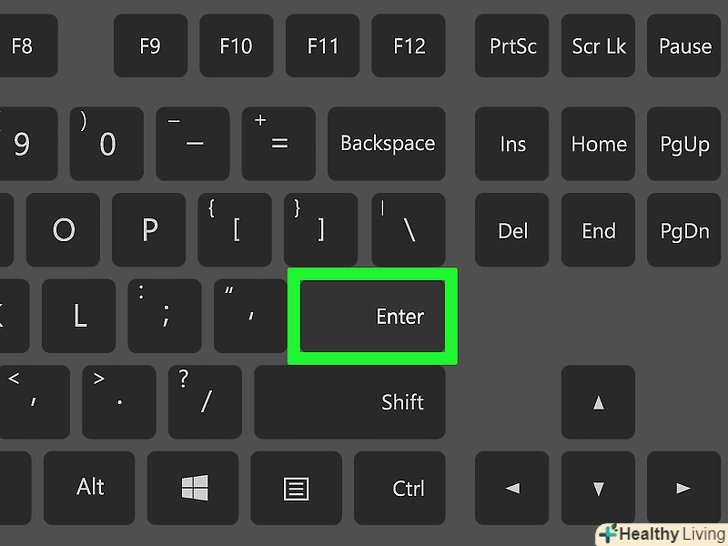The height and width of the screenshot is (546, 728).
Task: Click the Home key
Action: pos(598,143)
